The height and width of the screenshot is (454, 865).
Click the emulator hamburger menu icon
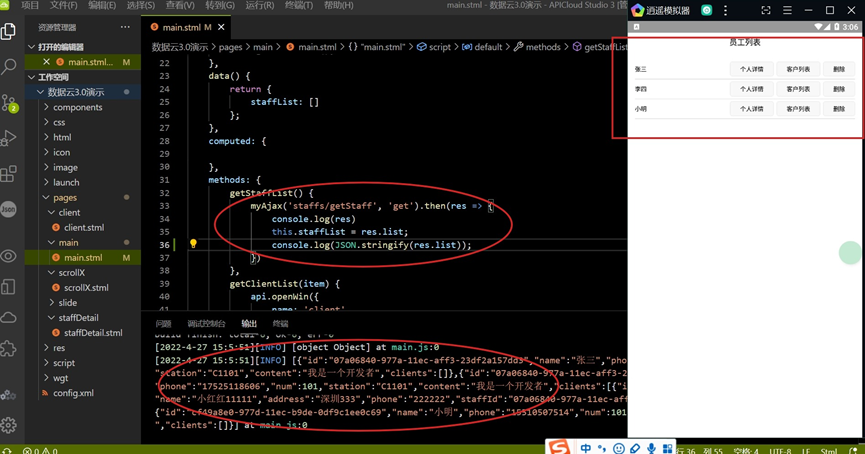[x=787, y=10]
